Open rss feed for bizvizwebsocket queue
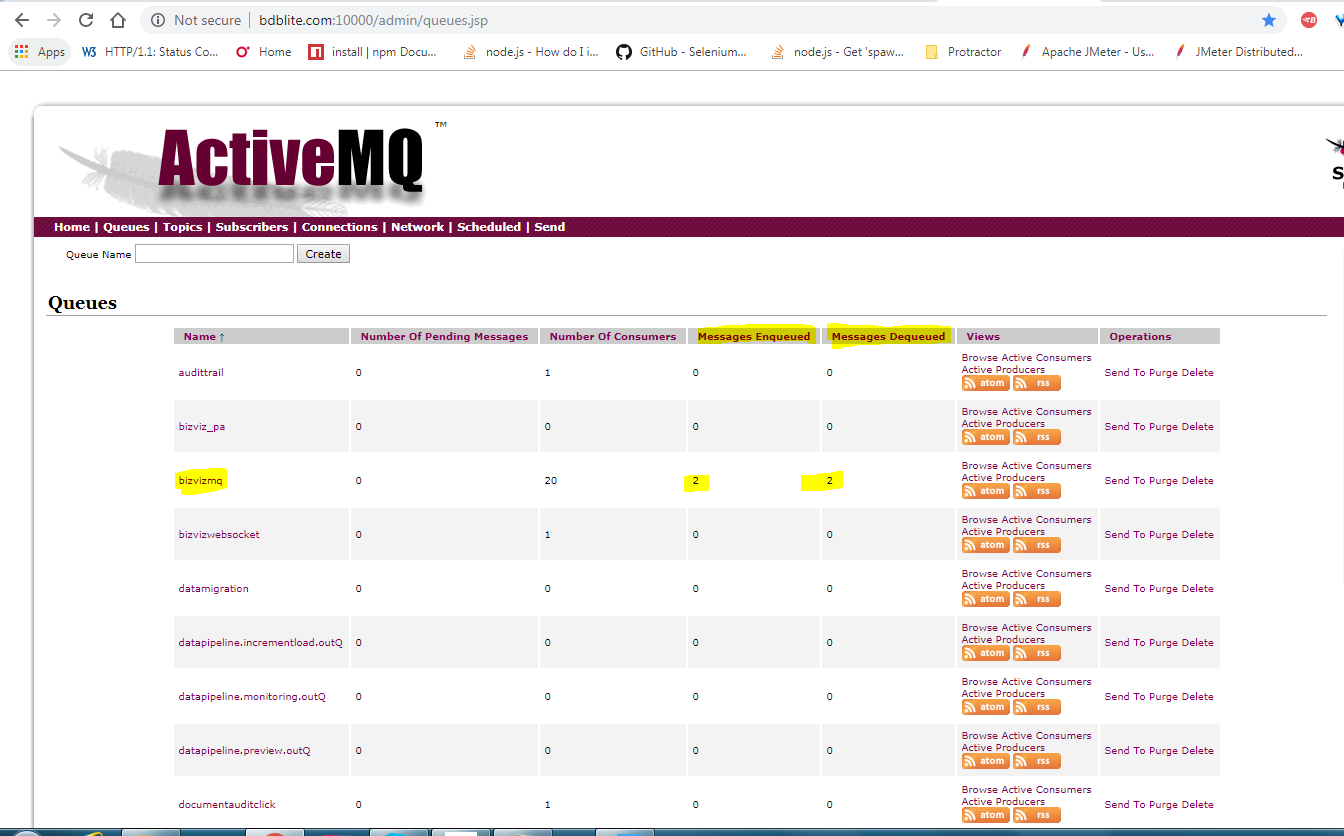 click(1037, 545)
